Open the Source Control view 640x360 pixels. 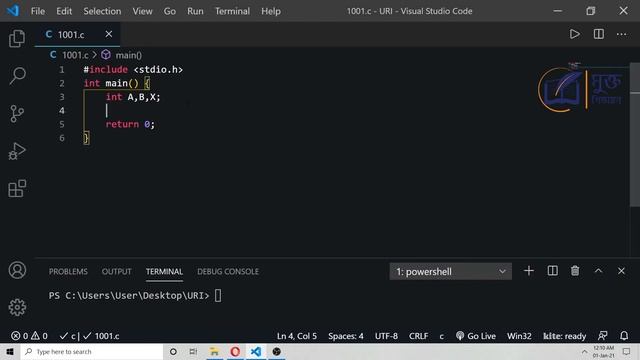tap(17, 113)
